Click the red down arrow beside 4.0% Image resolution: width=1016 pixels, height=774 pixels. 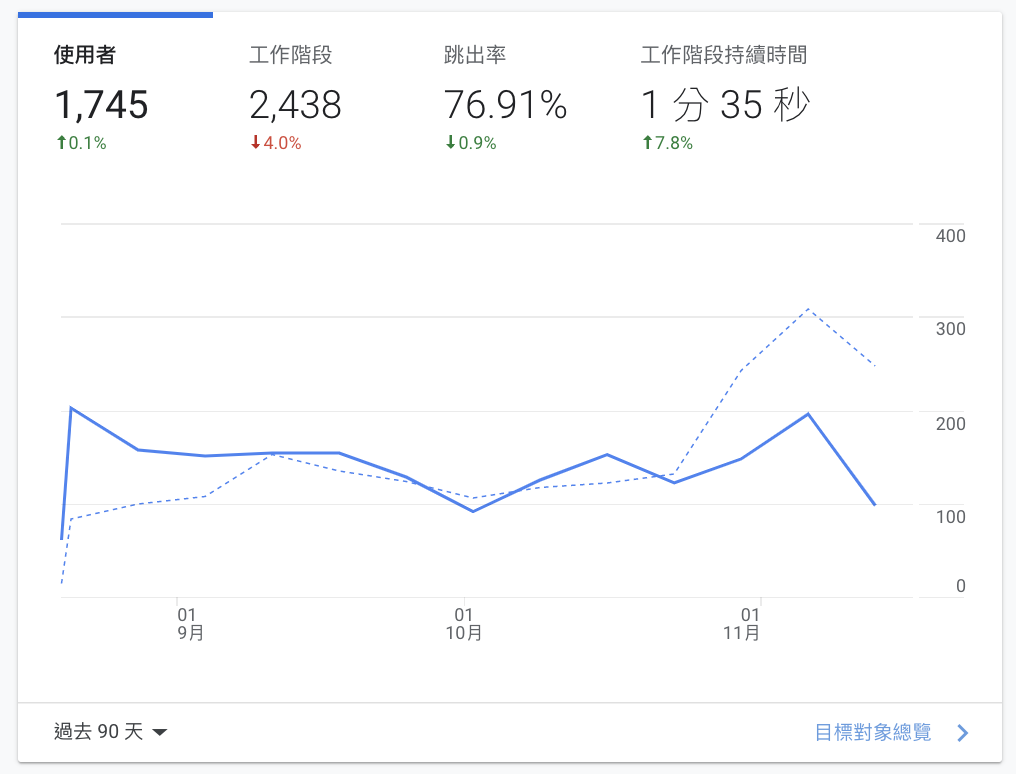(255, 143)
